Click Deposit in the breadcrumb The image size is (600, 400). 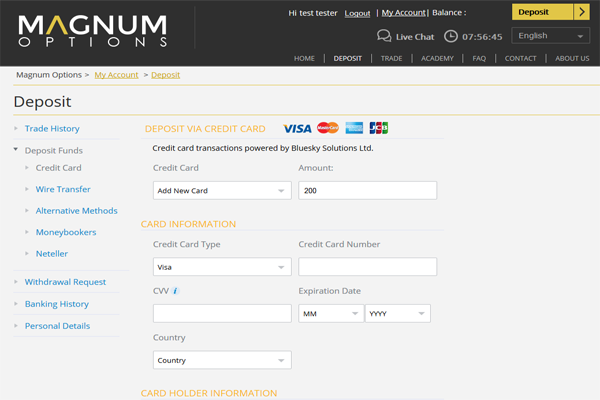click(166, 75)
